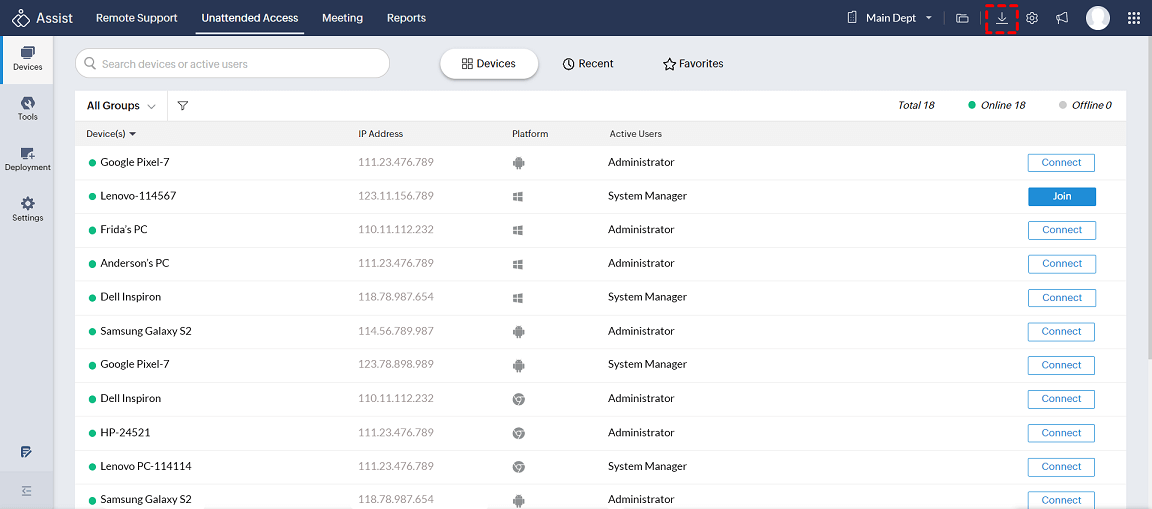1152x509 pixels.
Task: Open the settings gear in header
Action: (x=1032, y=18)
